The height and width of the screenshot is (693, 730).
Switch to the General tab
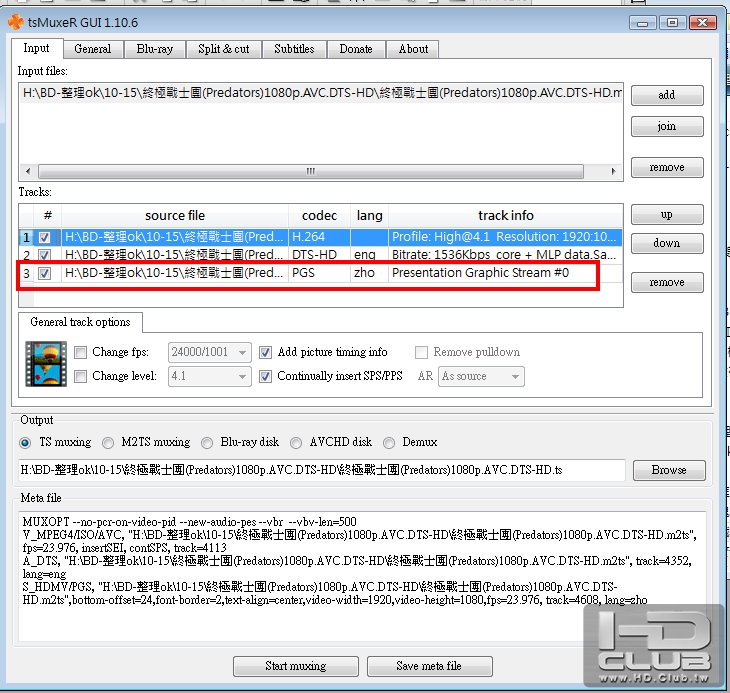pos(93,49)
